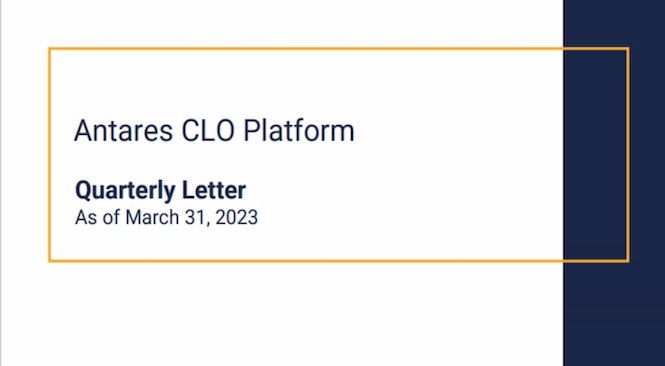Click the white page area below the frame

pyautogui.click(x=282, y=314)
